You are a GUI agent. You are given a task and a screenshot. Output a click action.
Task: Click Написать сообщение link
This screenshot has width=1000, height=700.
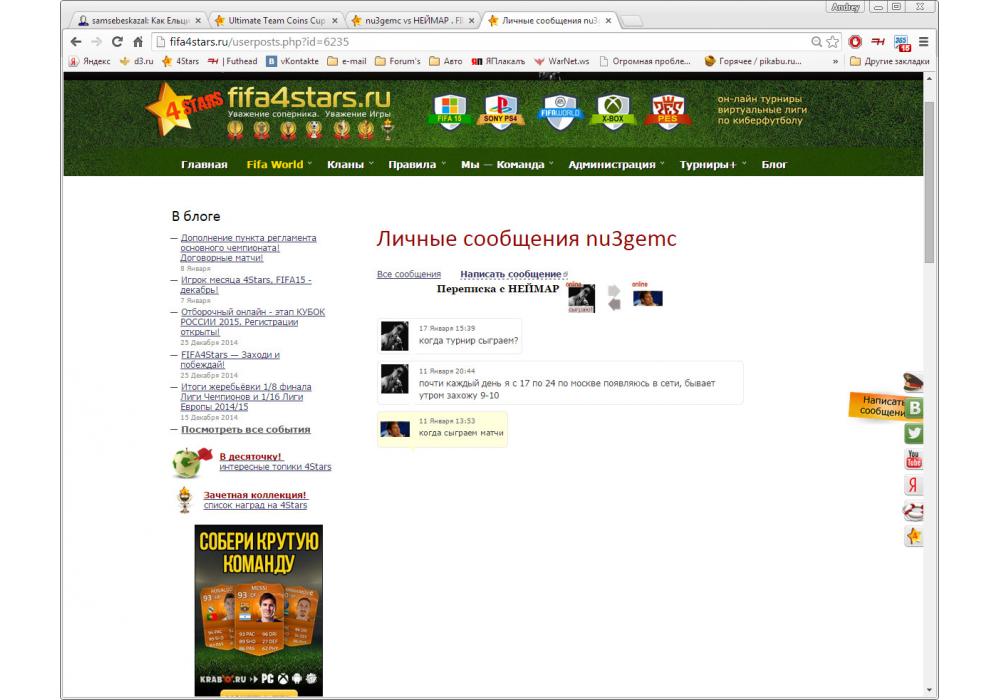point(511,274)
